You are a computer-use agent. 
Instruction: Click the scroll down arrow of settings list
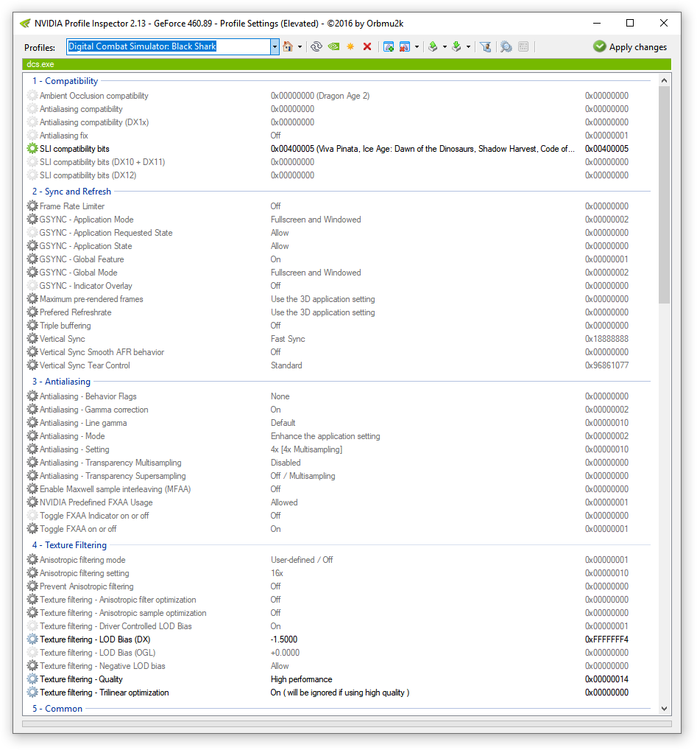[664, 708]
